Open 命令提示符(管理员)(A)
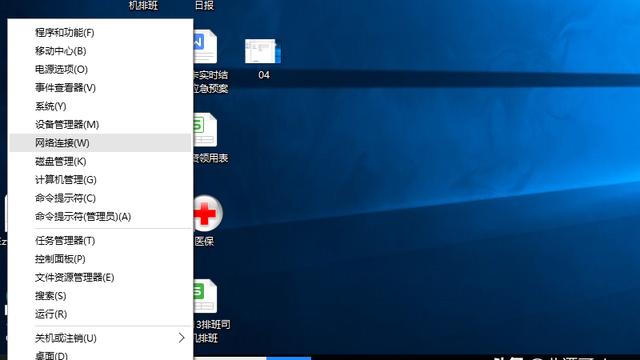 point(100,216)
